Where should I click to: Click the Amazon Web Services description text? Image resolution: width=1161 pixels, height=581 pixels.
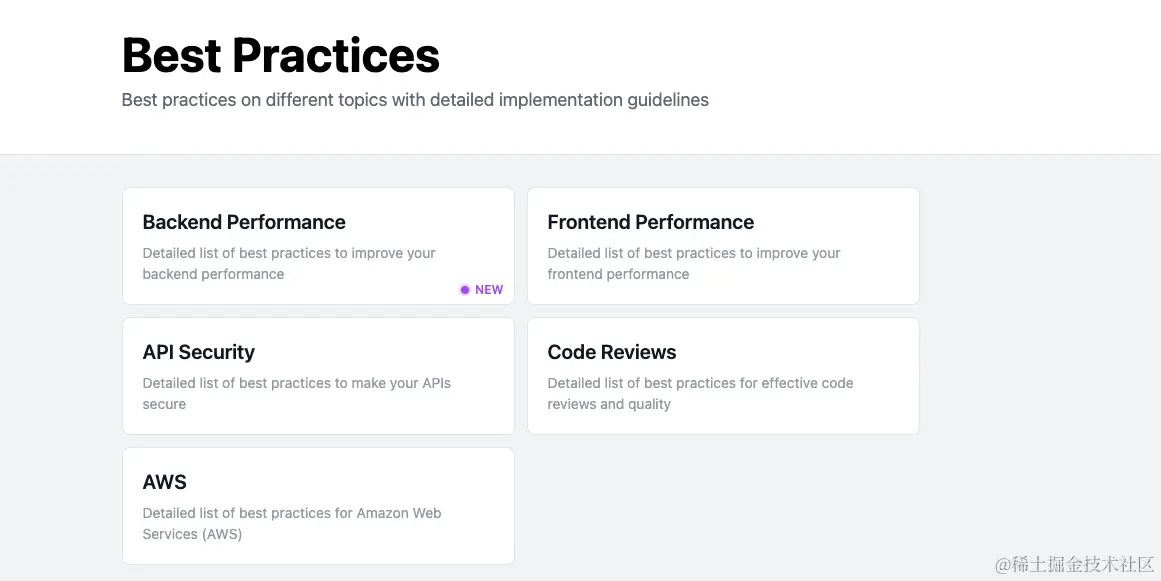(x=291, y=524)
